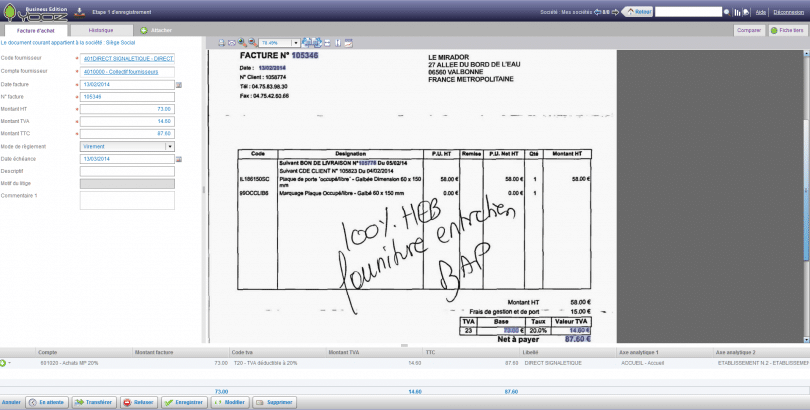
Task: Click the Yooz logo
Action: click(x=35, y=12)
